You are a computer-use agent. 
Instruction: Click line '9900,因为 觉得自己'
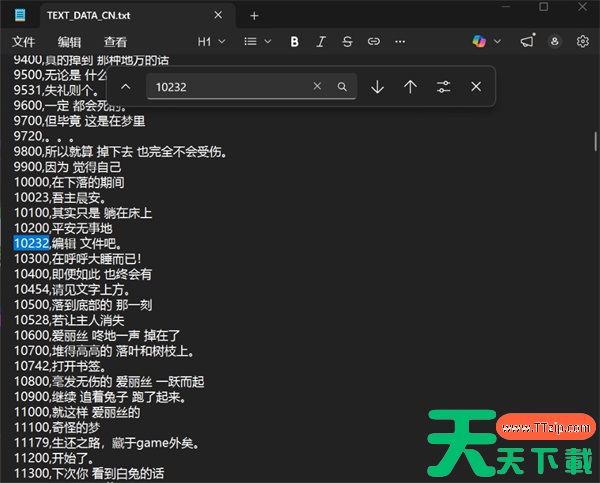[67, 167]
